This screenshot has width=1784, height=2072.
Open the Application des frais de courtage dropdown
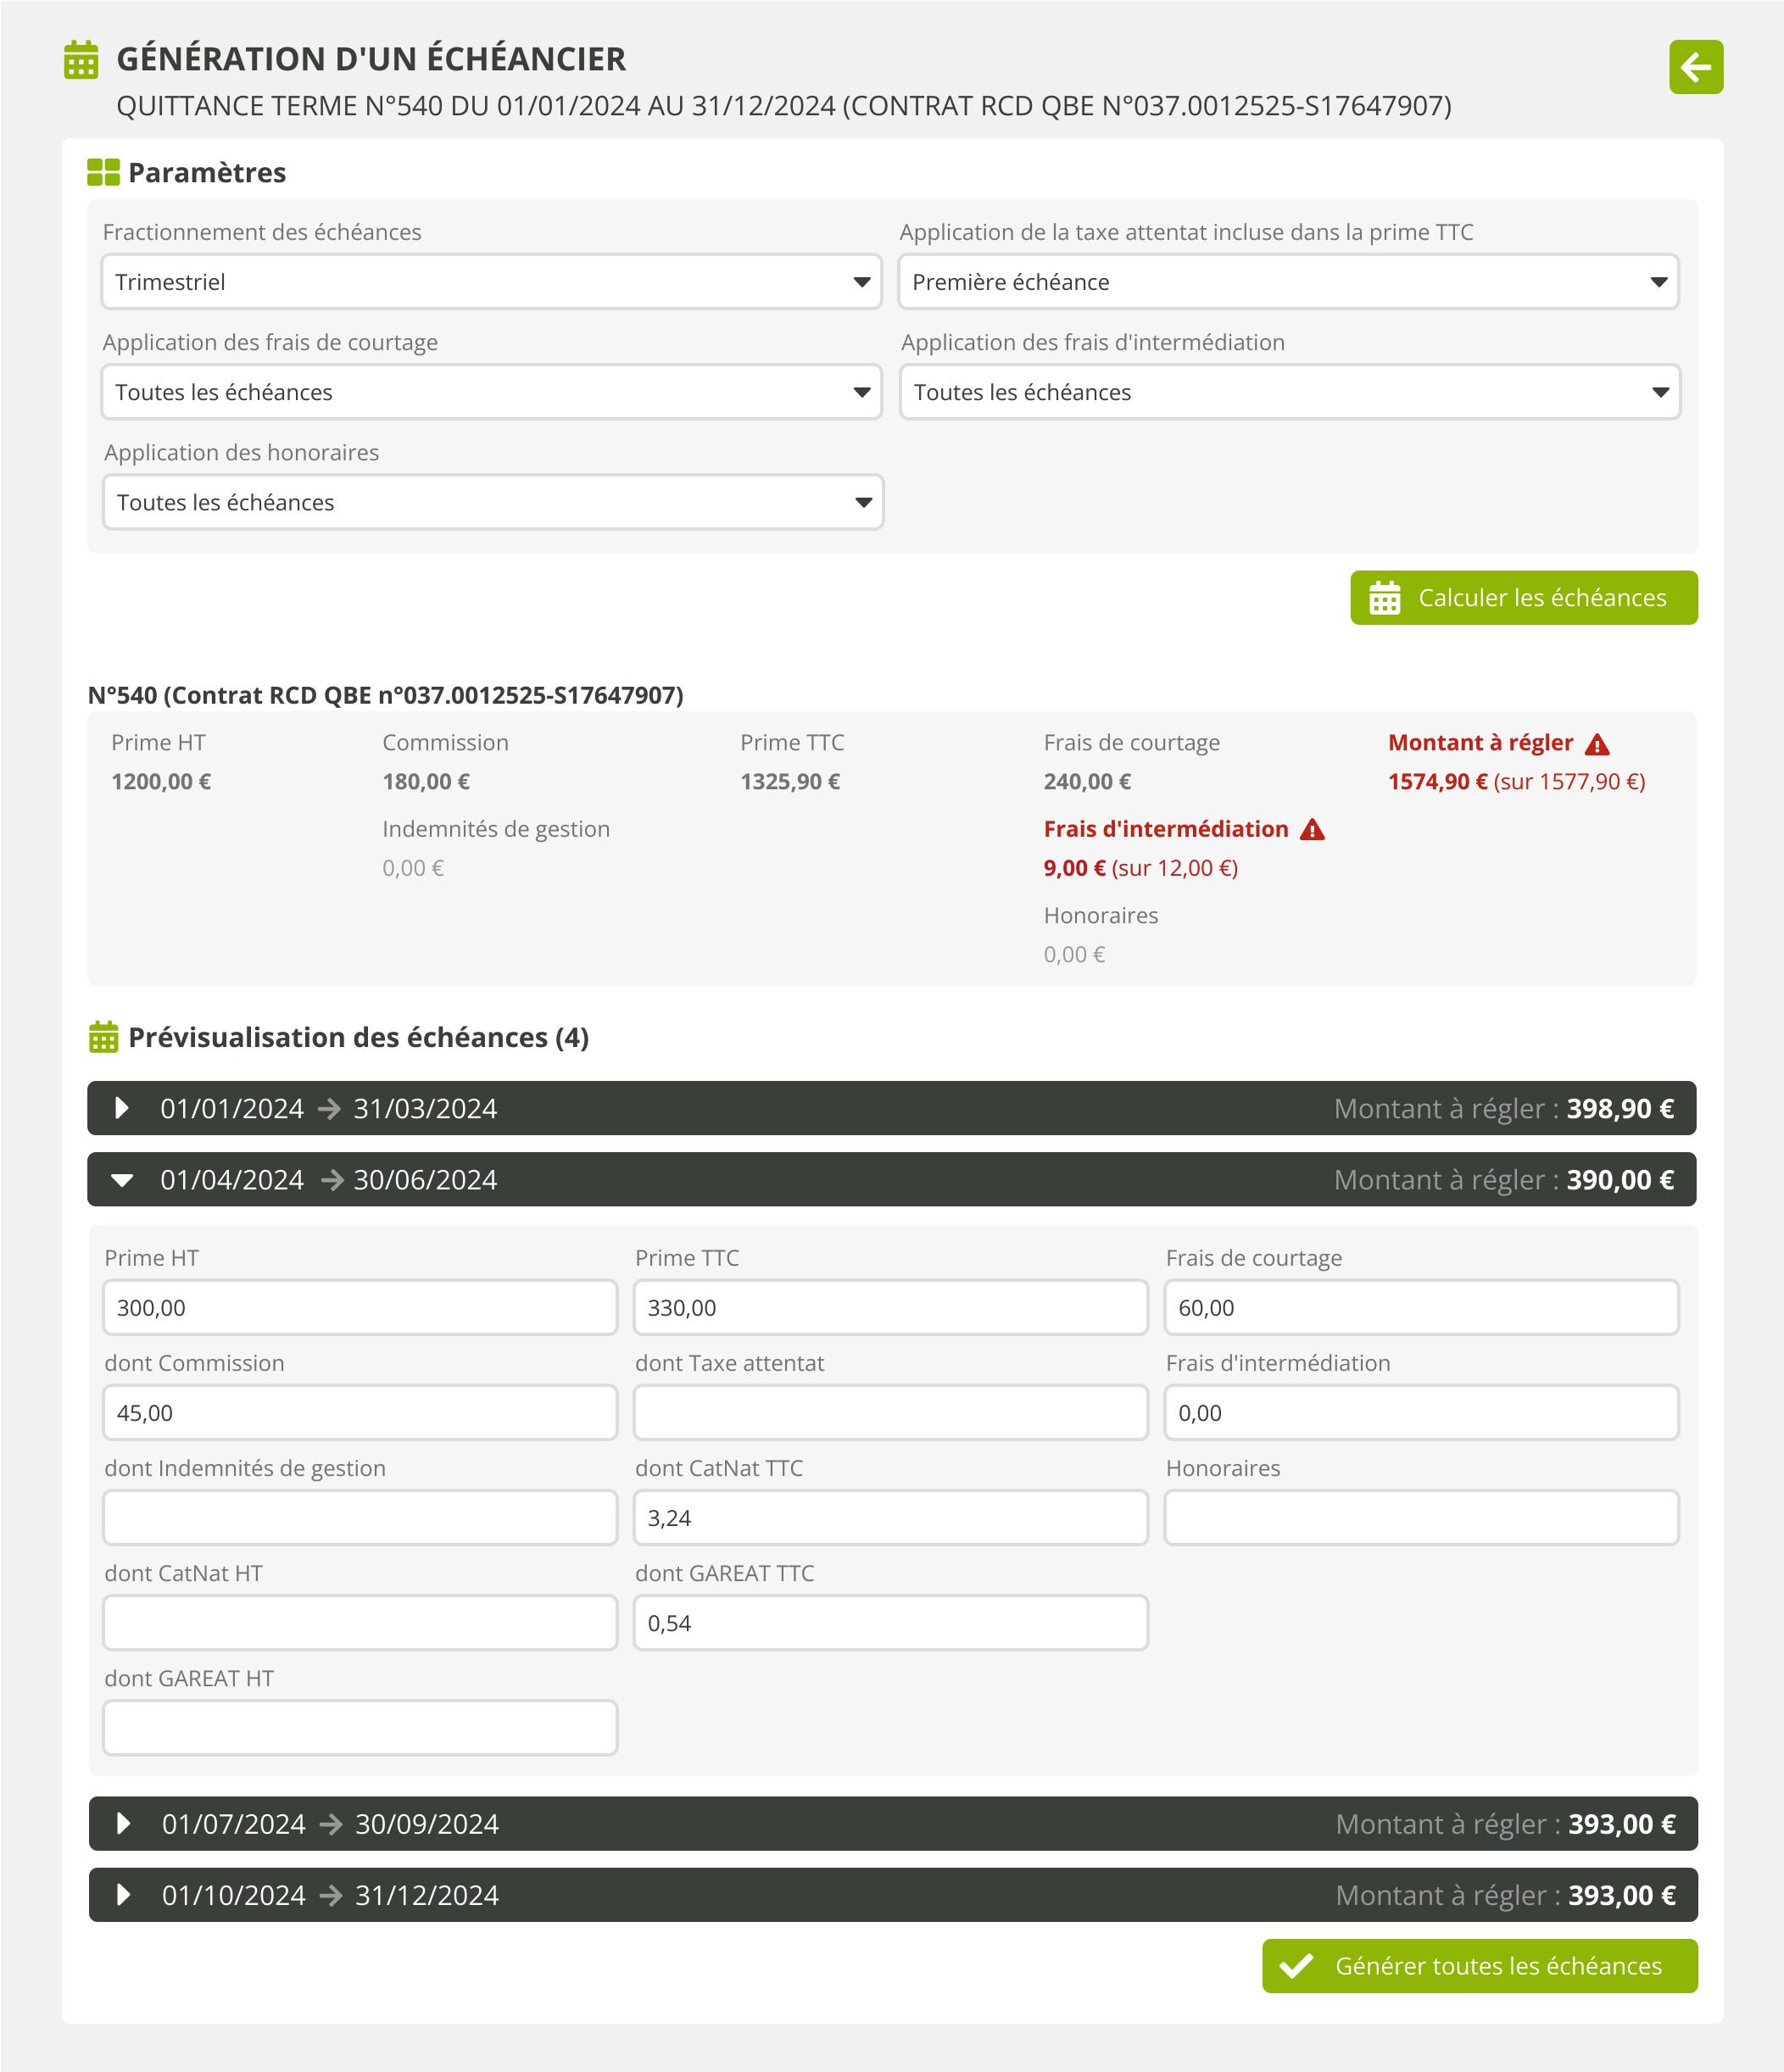click(490, 392)
